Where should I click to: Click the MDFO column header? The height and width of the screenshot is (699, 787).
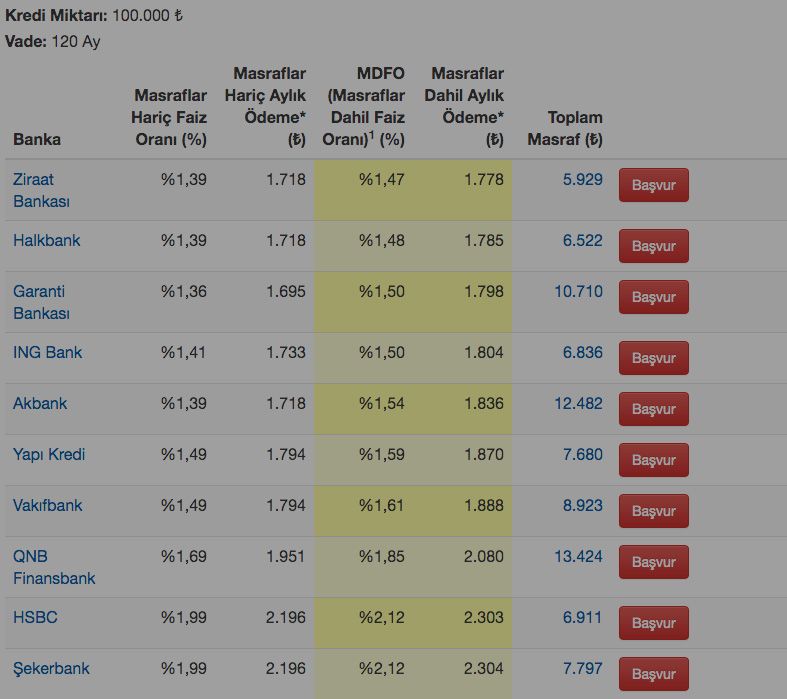pos(365,106)
